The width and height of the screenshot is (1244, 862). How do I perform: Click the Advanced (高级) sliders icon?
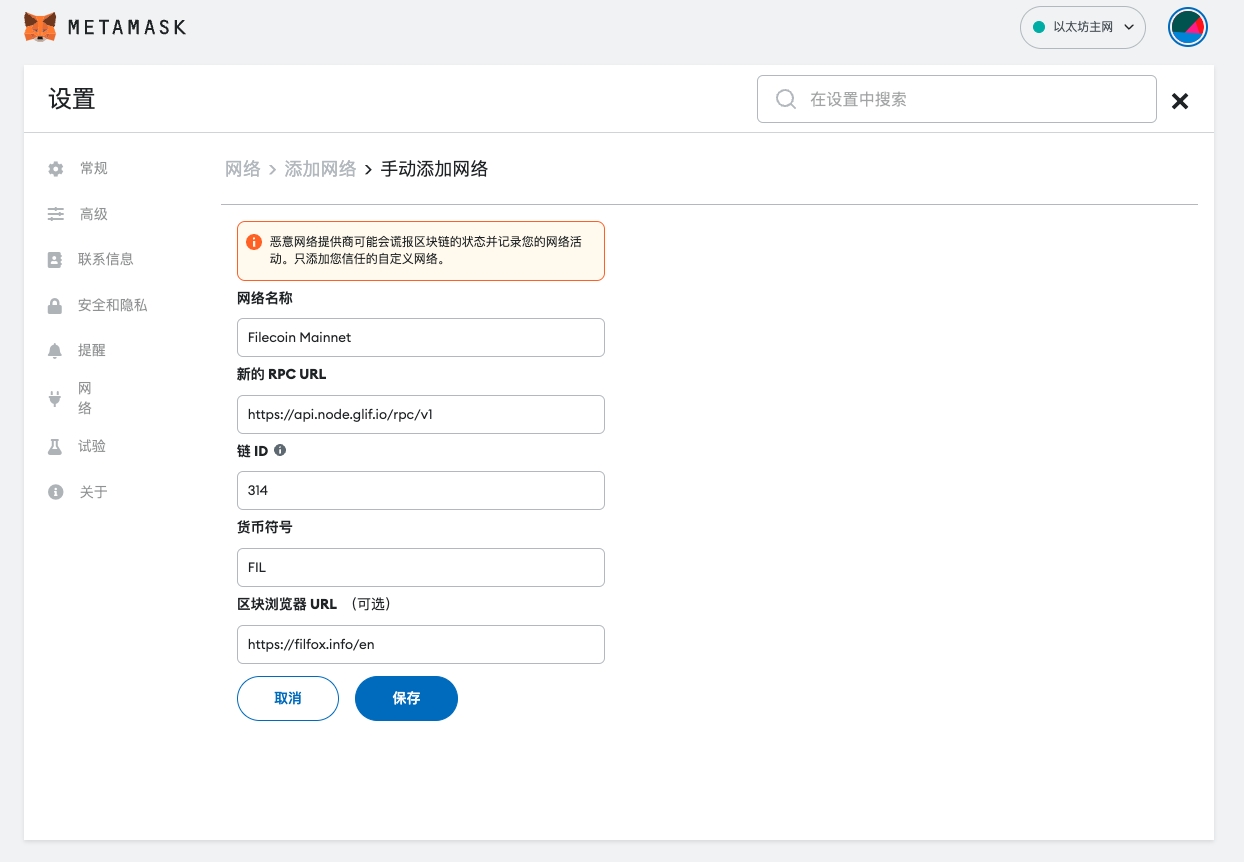coord(55,214)
